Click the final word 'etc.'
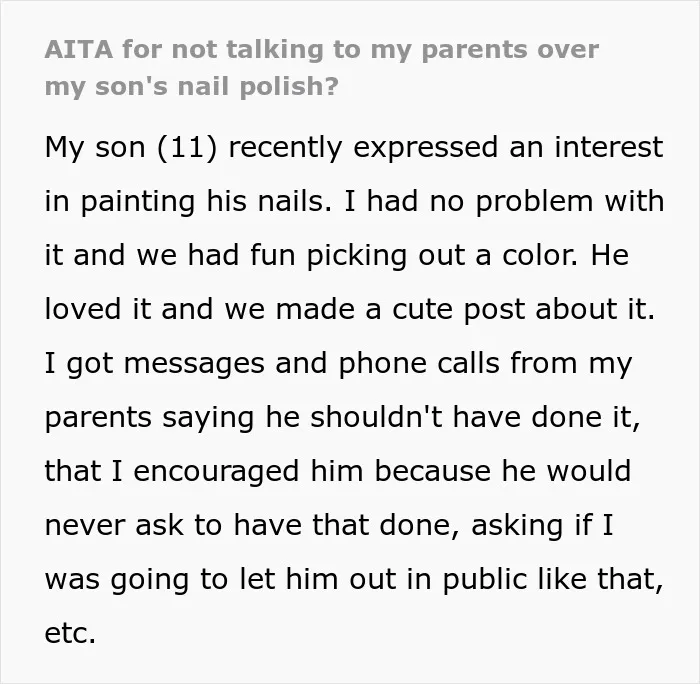 [70, 634]
